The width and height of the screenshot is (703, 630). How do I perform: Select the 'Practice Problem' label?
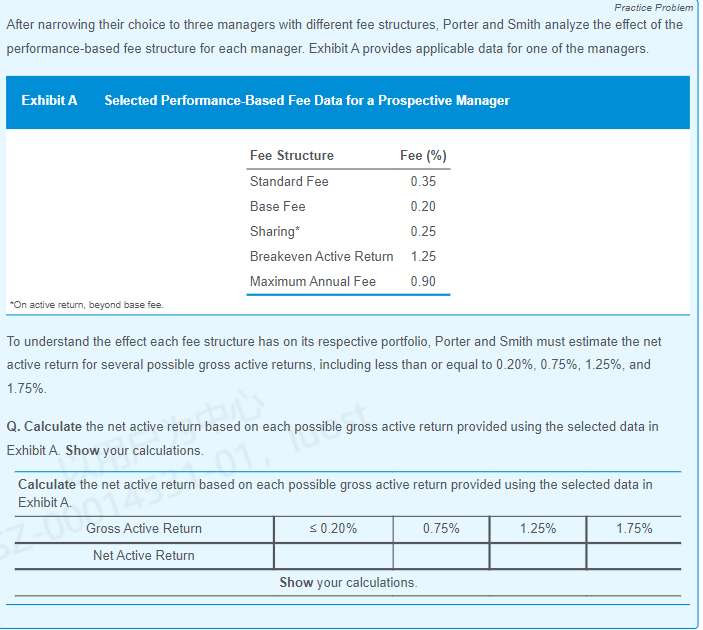click(653, 7)
